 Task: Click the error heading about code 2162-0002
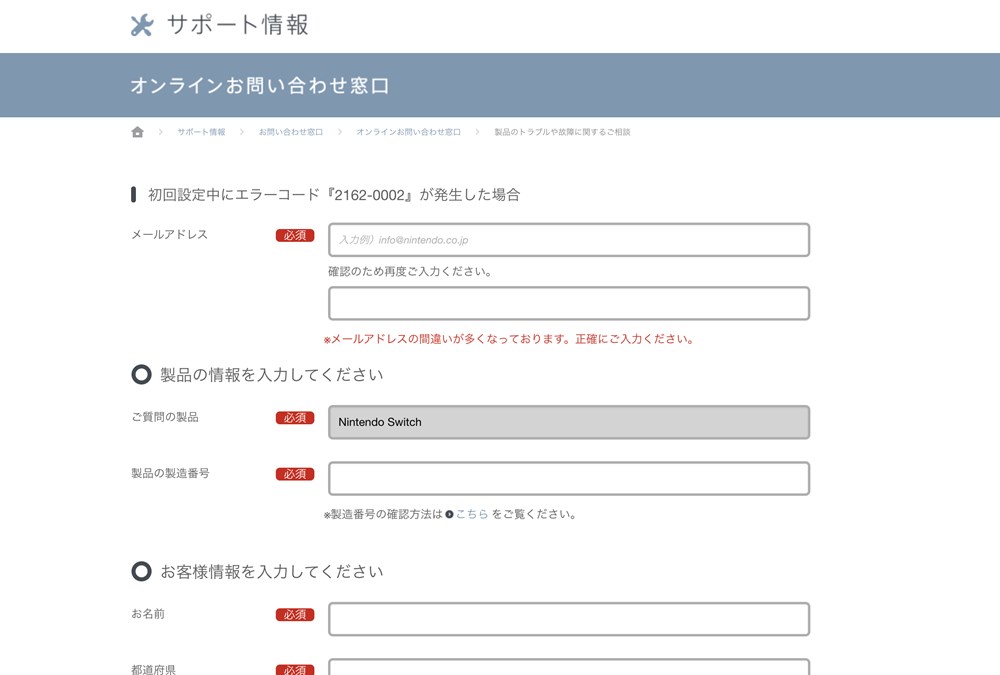coord(330,194)
